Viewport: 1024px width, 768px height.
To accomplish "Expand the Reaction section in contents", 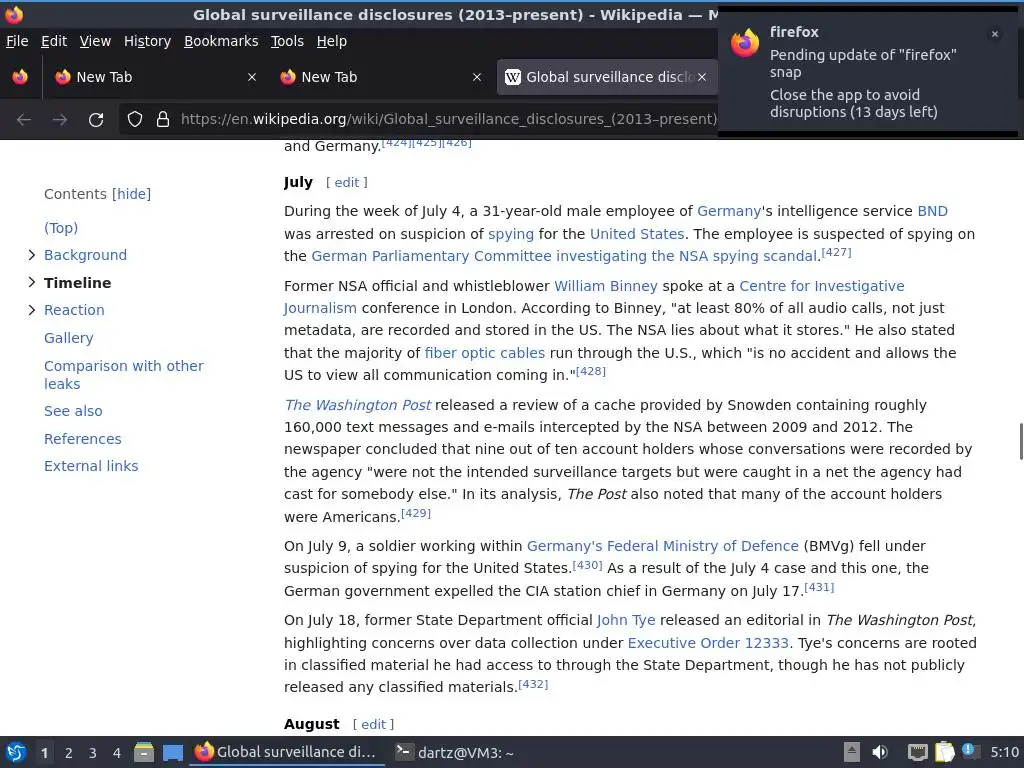I will pos(31,310).
